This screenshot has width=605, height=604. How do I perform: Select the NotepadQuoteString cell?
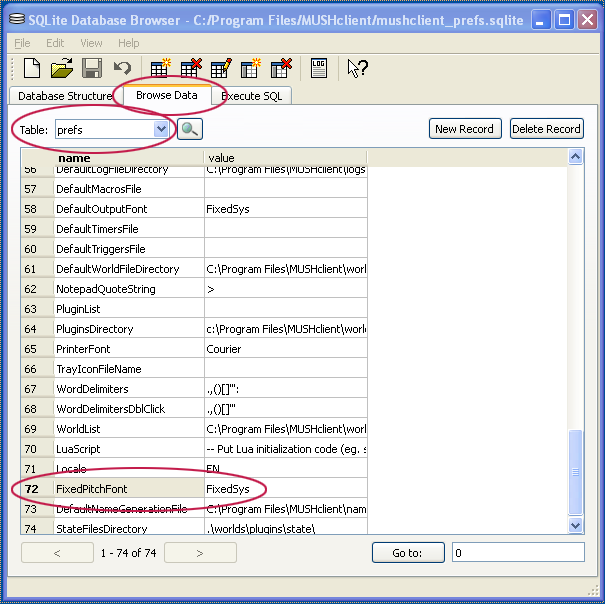129,289
